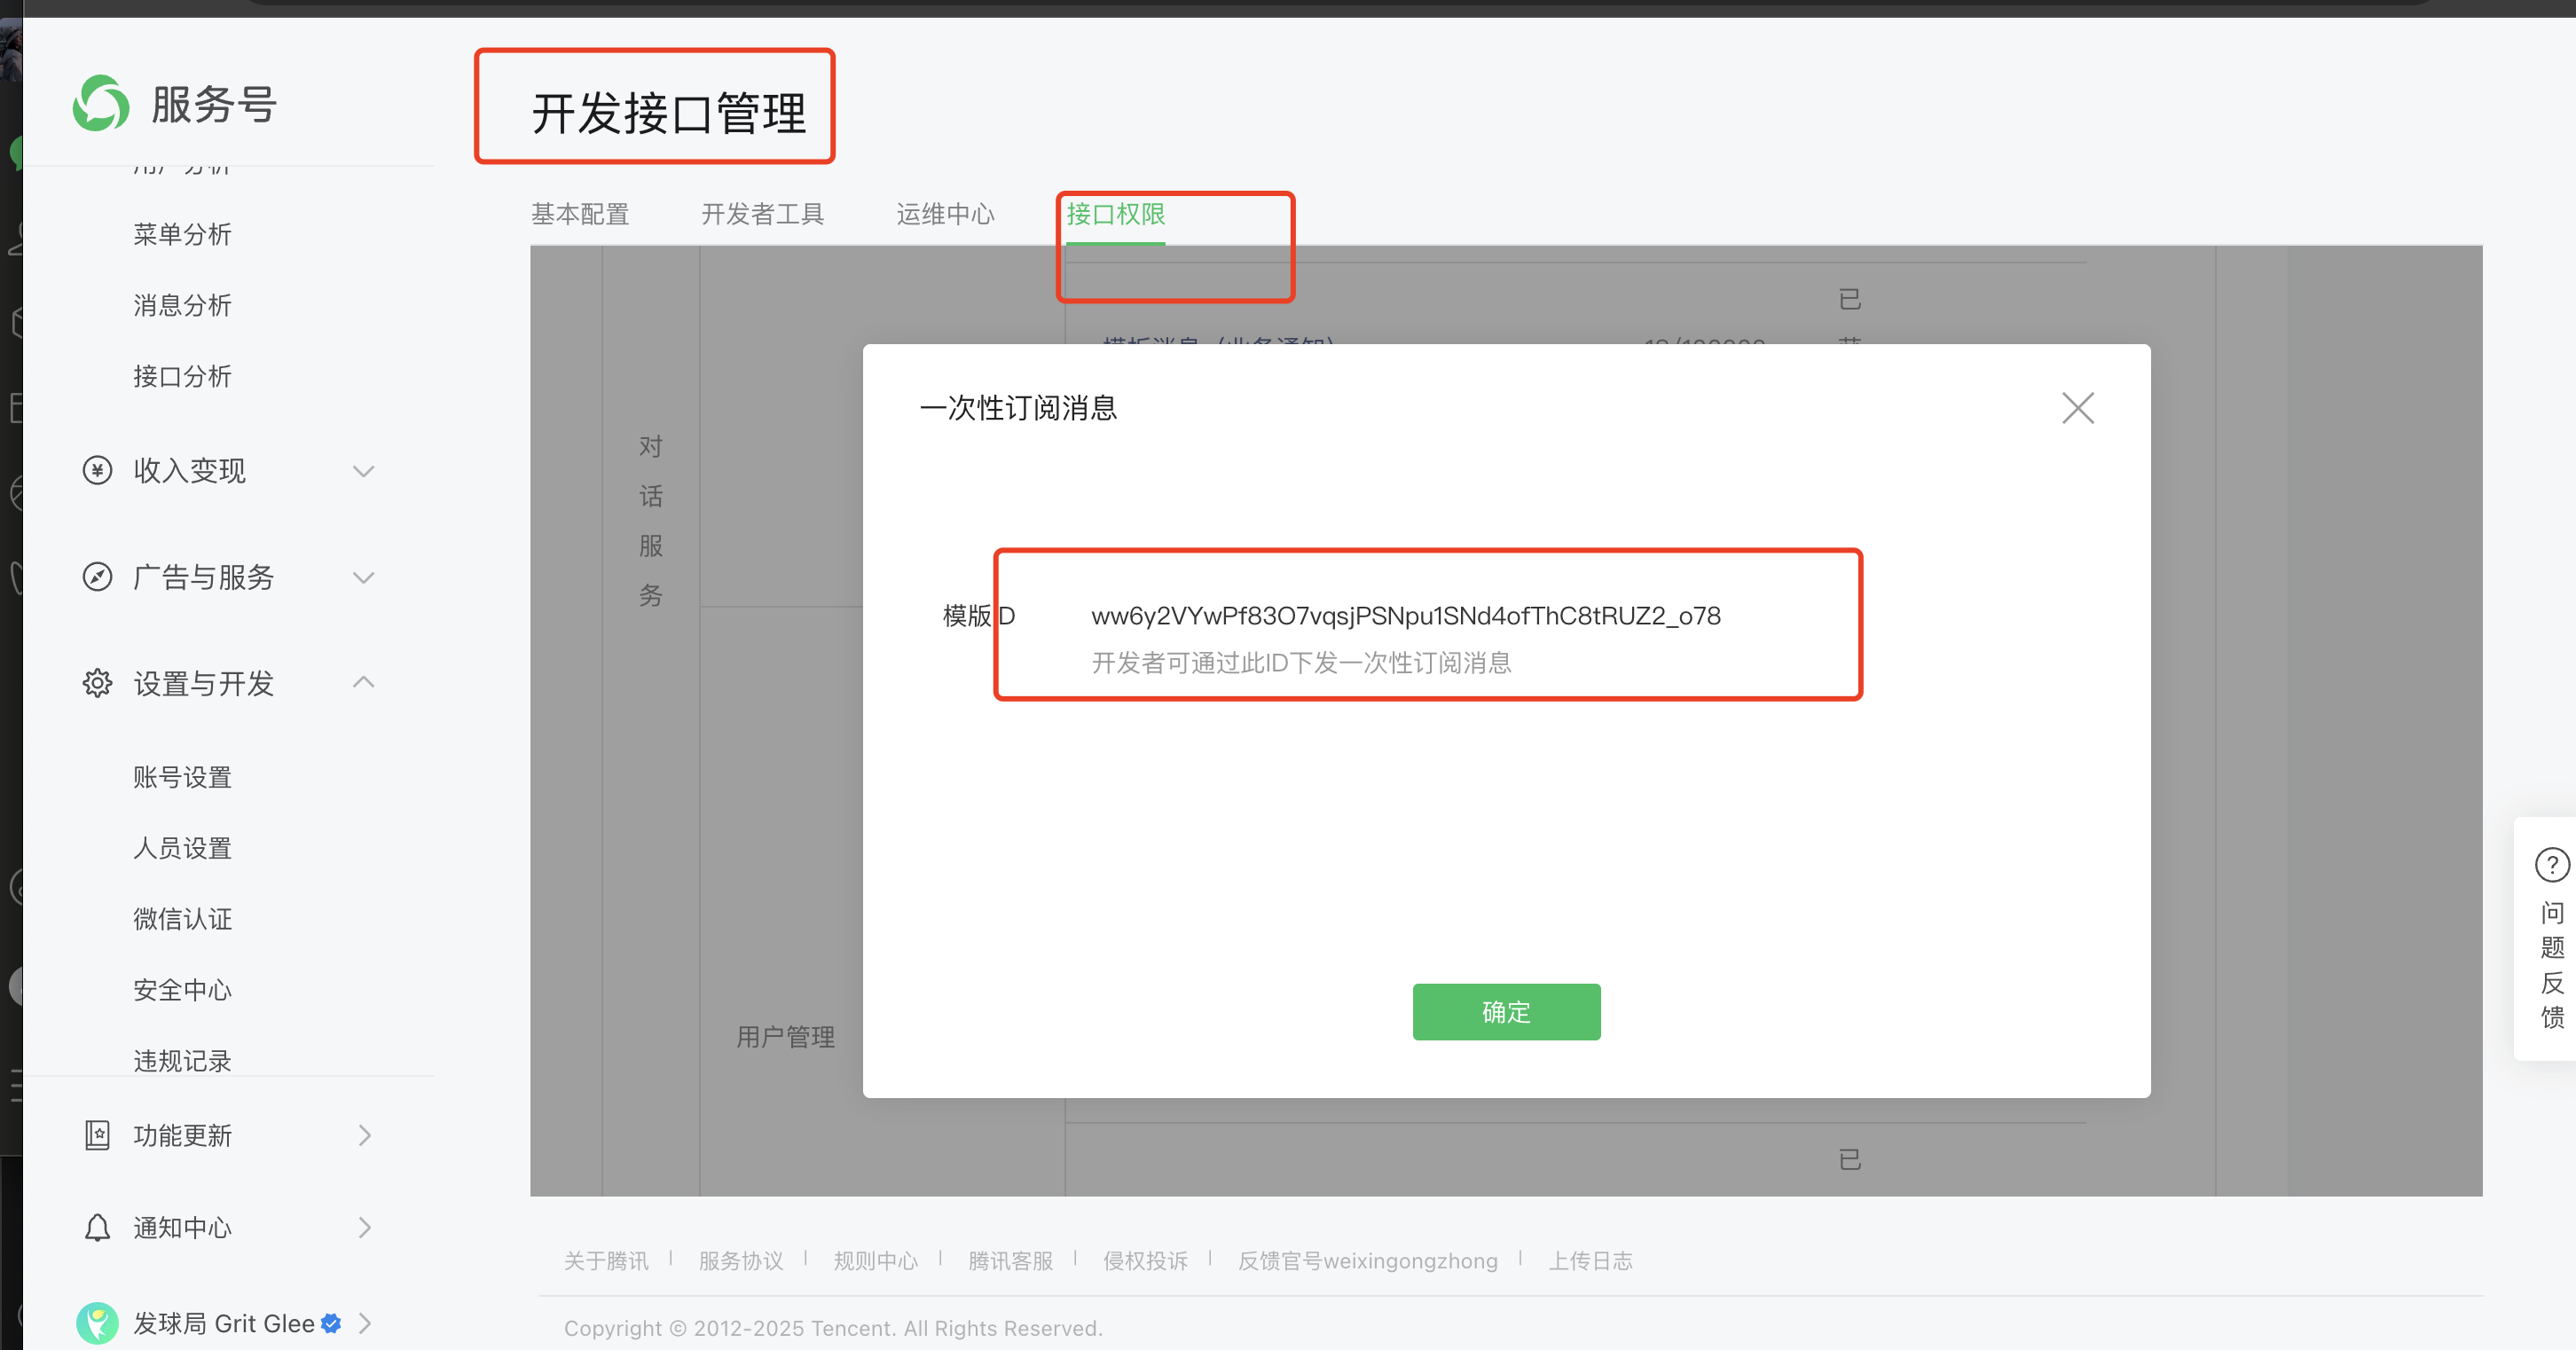Viewport: 2576px width, 1350px height.
Task: Click the template ID text ww6y2VYwPf83O7…
Action: [1405, 616]
